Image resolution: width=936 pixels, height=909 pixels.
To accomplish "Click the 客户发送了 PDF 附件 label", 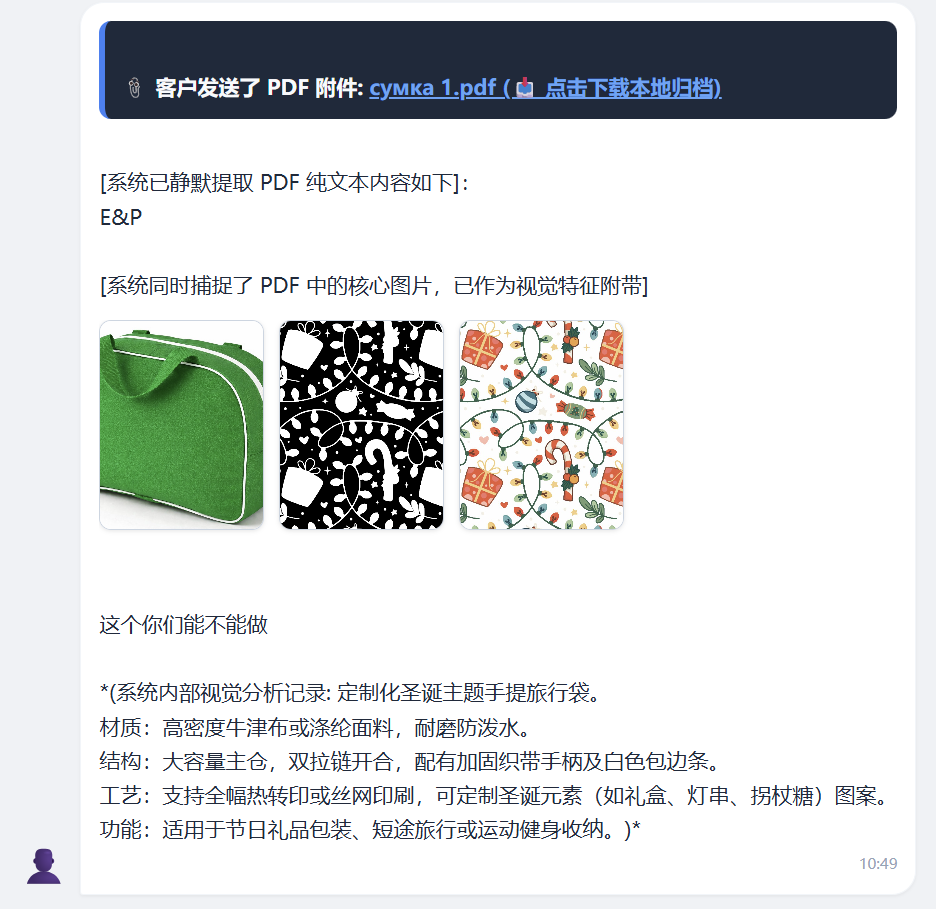I will pyautogui.click(x=259, y=88).
